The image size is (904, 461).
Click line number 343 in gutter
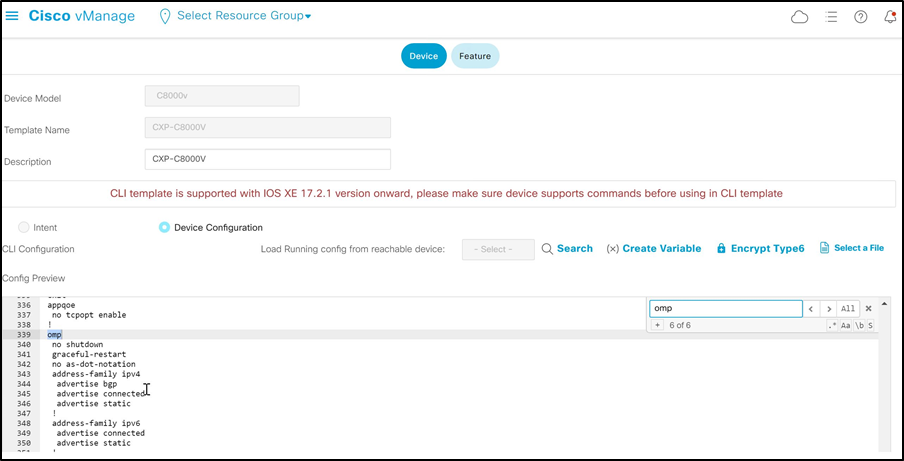click(24, 374)
